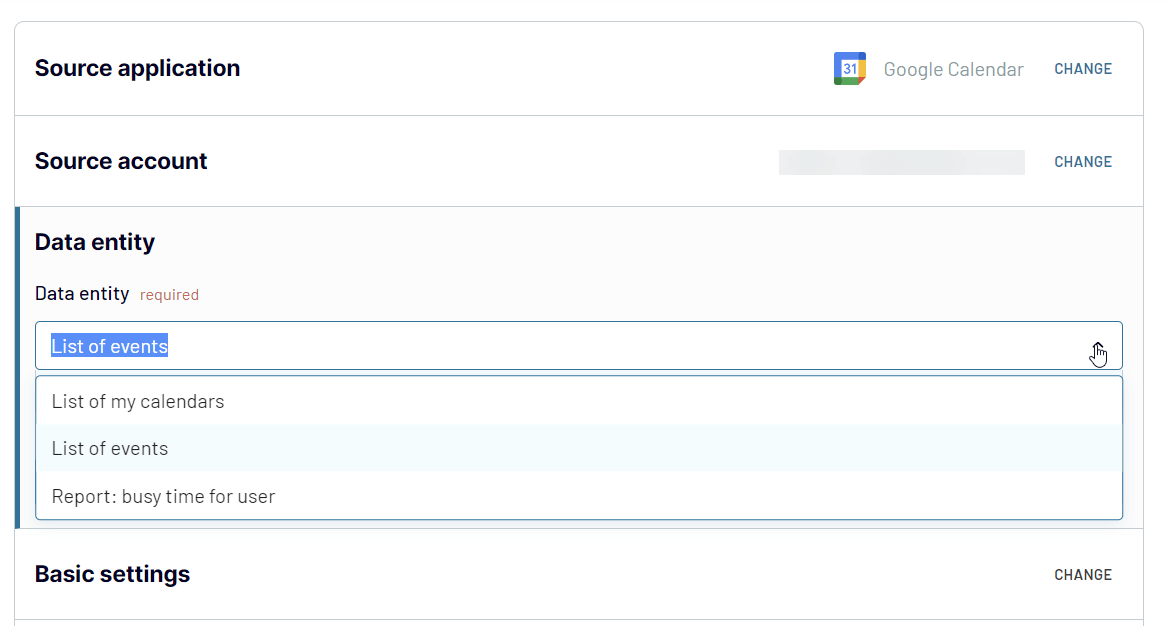Click the Google Calendar app icon
The width and height of the screenshot is (1168, 626).
850,69
